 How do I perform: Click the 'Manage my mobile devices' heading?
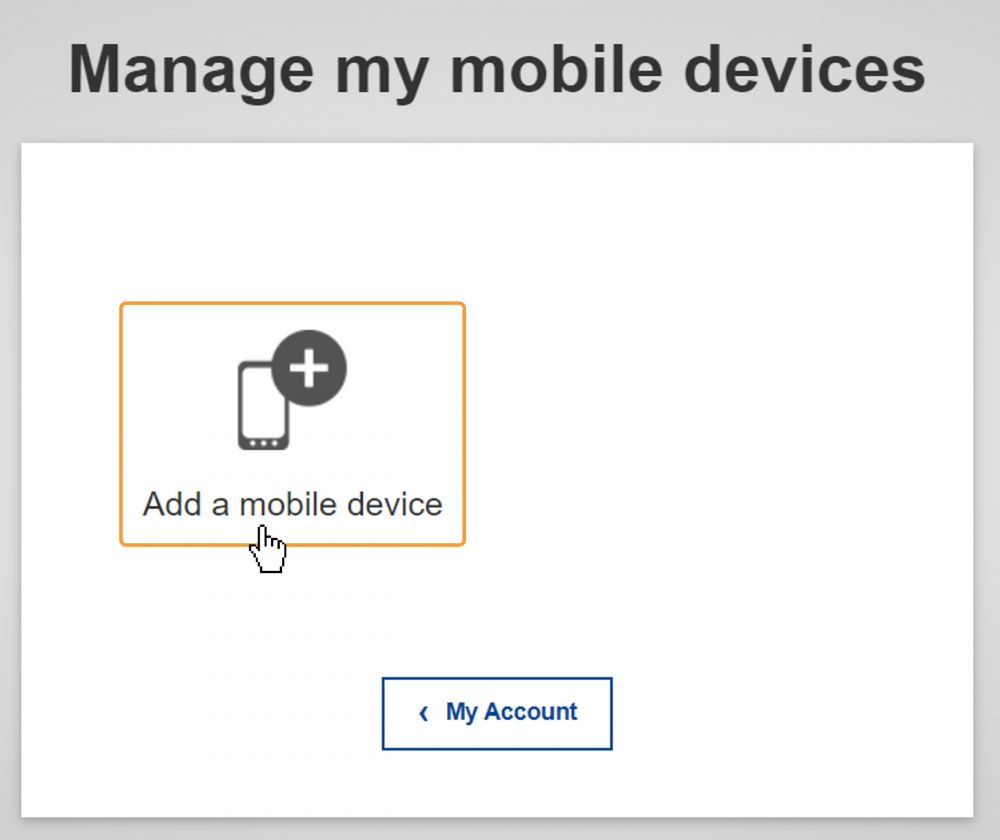click(x=497, y=70)
